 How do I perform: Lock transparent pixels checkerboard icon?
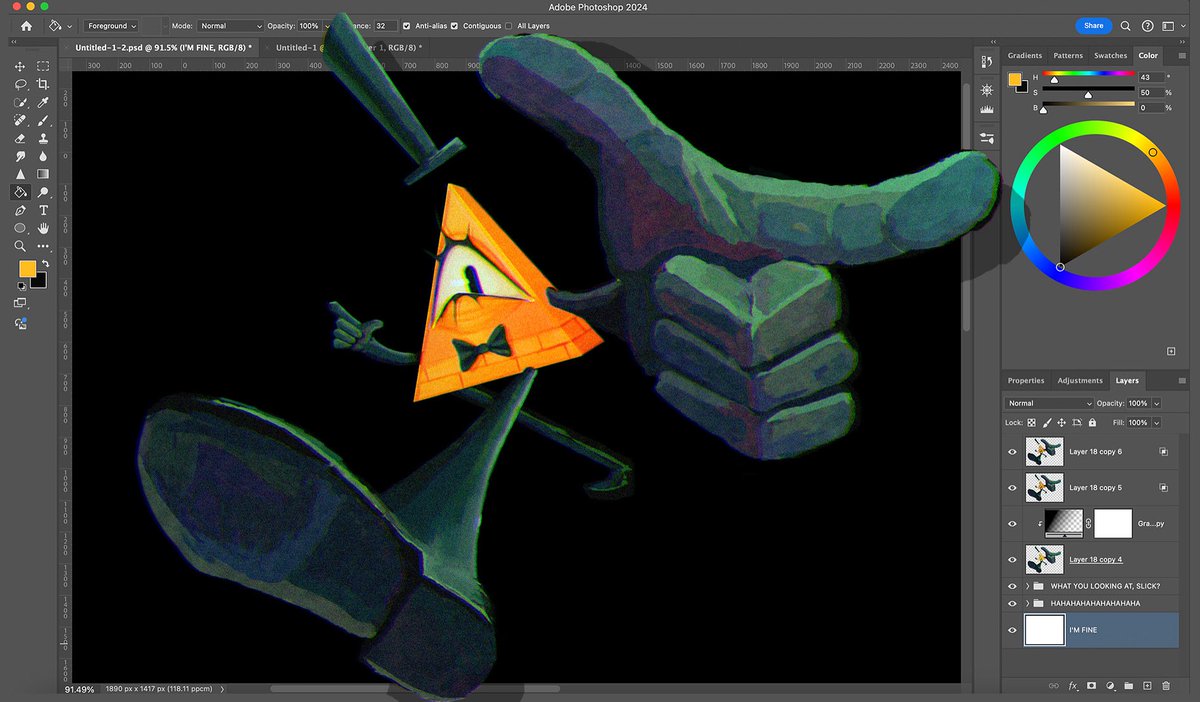1031,423
